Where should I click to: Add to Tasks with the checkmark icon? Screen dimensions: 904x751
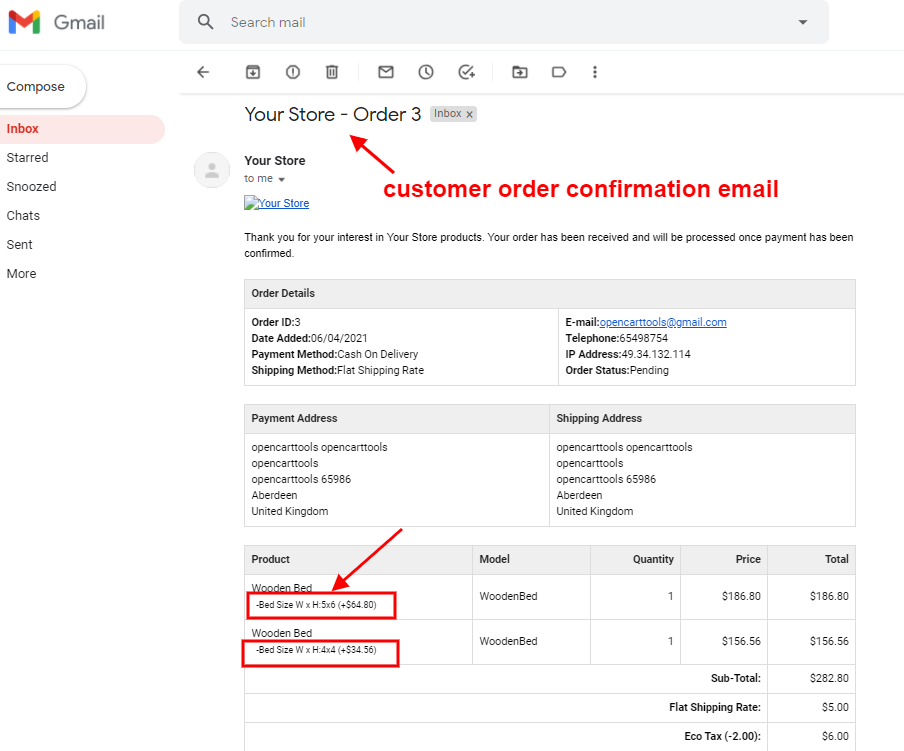click(x=466, y=72)
